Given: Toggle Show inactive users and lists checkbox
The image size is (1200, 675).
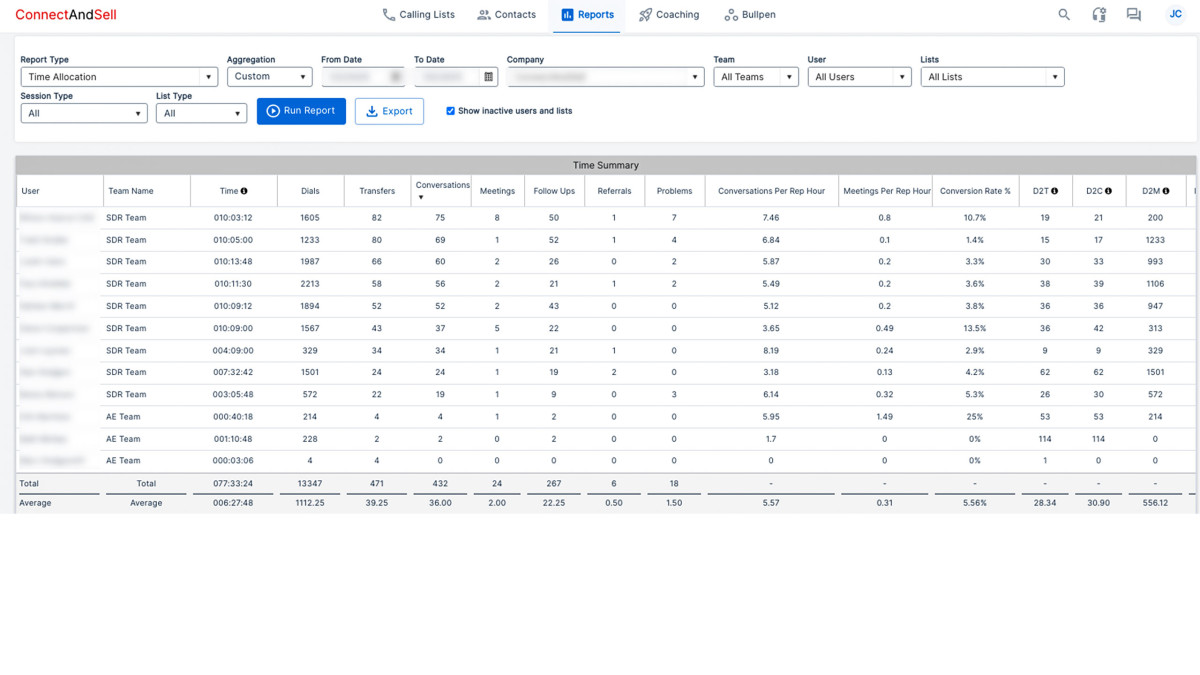Looking at the screenshot, I should click(x=450, y=111).
